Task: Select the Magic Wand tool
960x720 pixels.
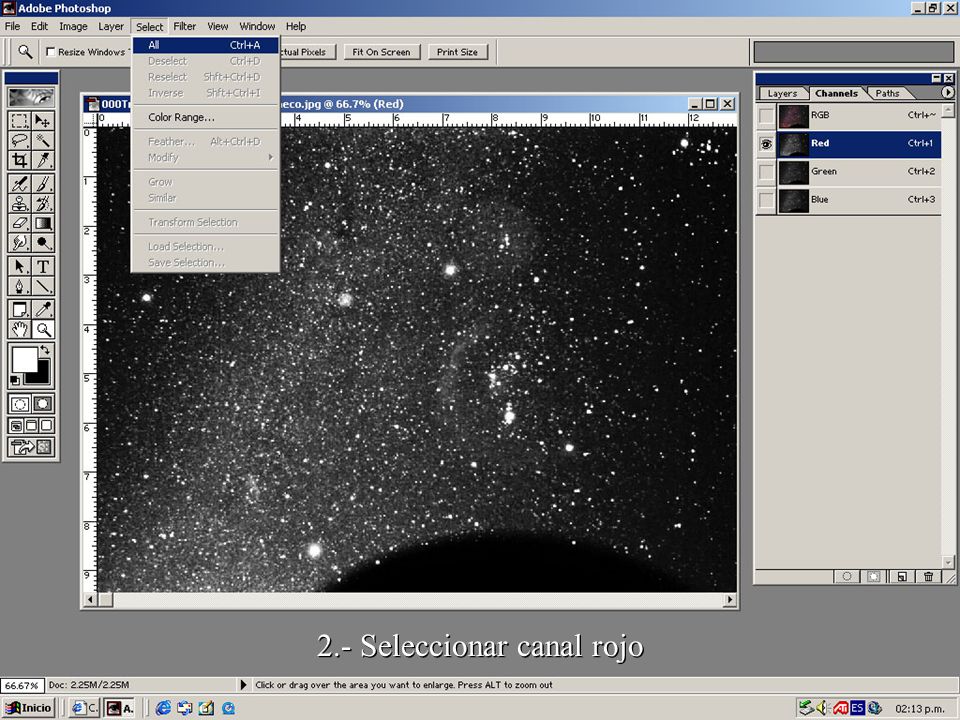Action: tap(43, 141)
